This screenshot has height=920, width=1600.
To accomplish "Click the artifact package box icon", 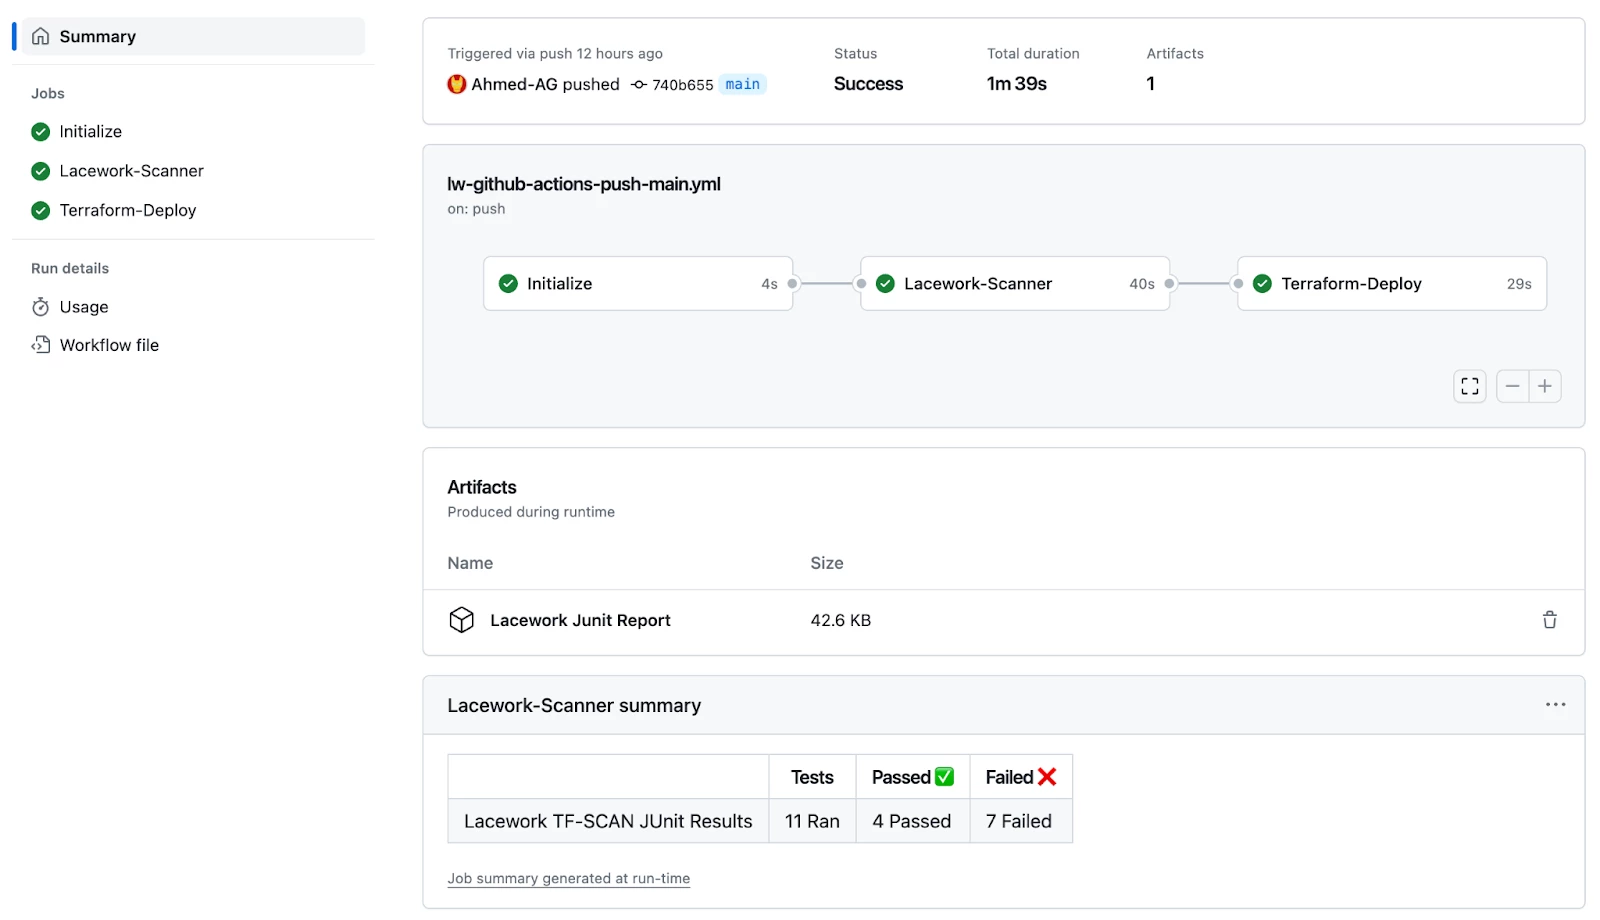I will coord(461,620).
